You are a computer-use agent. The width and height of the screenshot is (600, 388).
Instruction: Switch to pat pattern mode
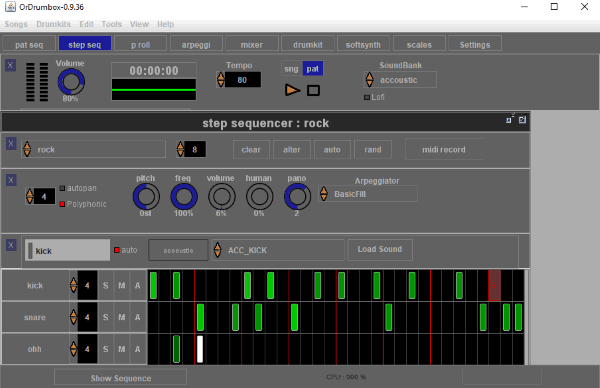point(313,69)
